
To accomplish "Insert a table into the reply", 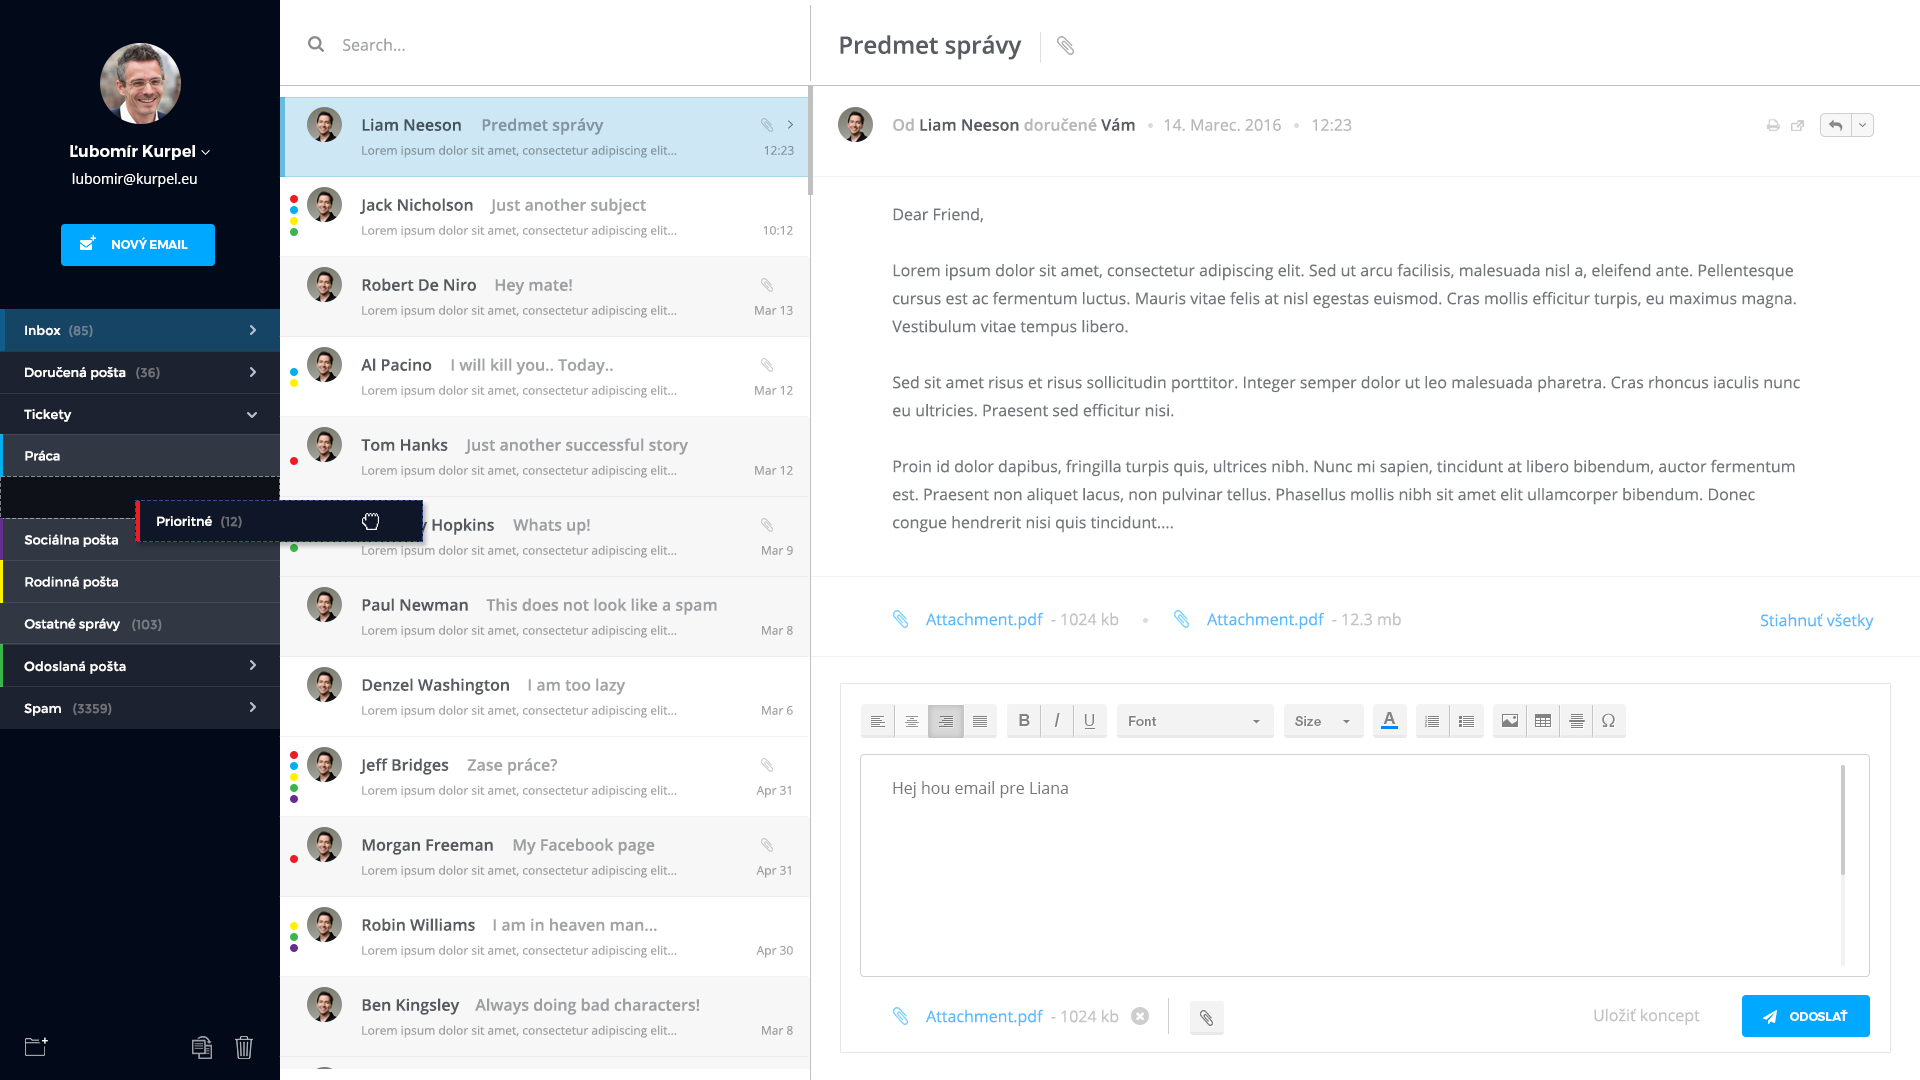I will point(1543,721).
